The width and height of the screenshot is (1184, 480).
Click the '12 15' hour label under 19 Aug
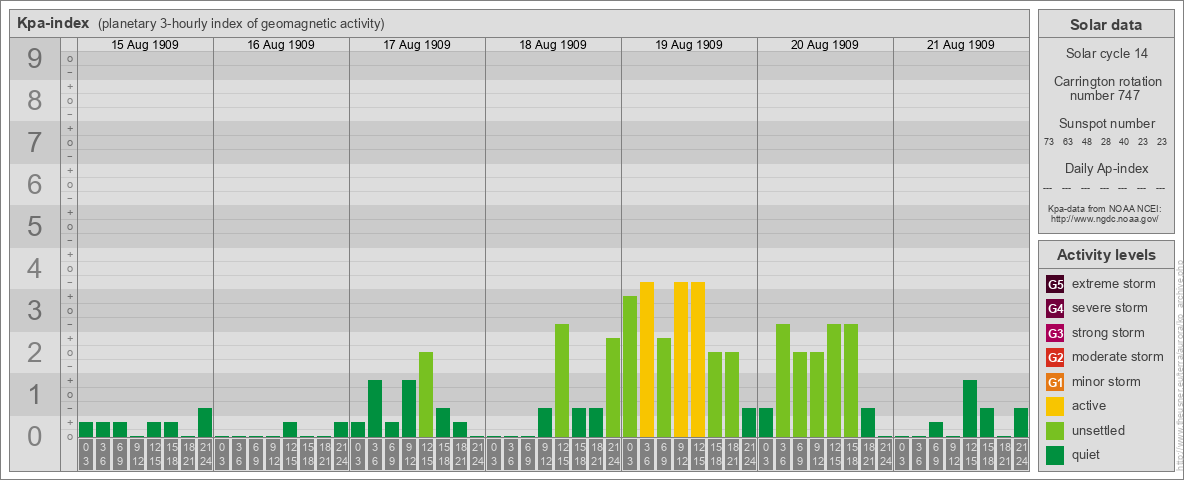tap(698, 455)
